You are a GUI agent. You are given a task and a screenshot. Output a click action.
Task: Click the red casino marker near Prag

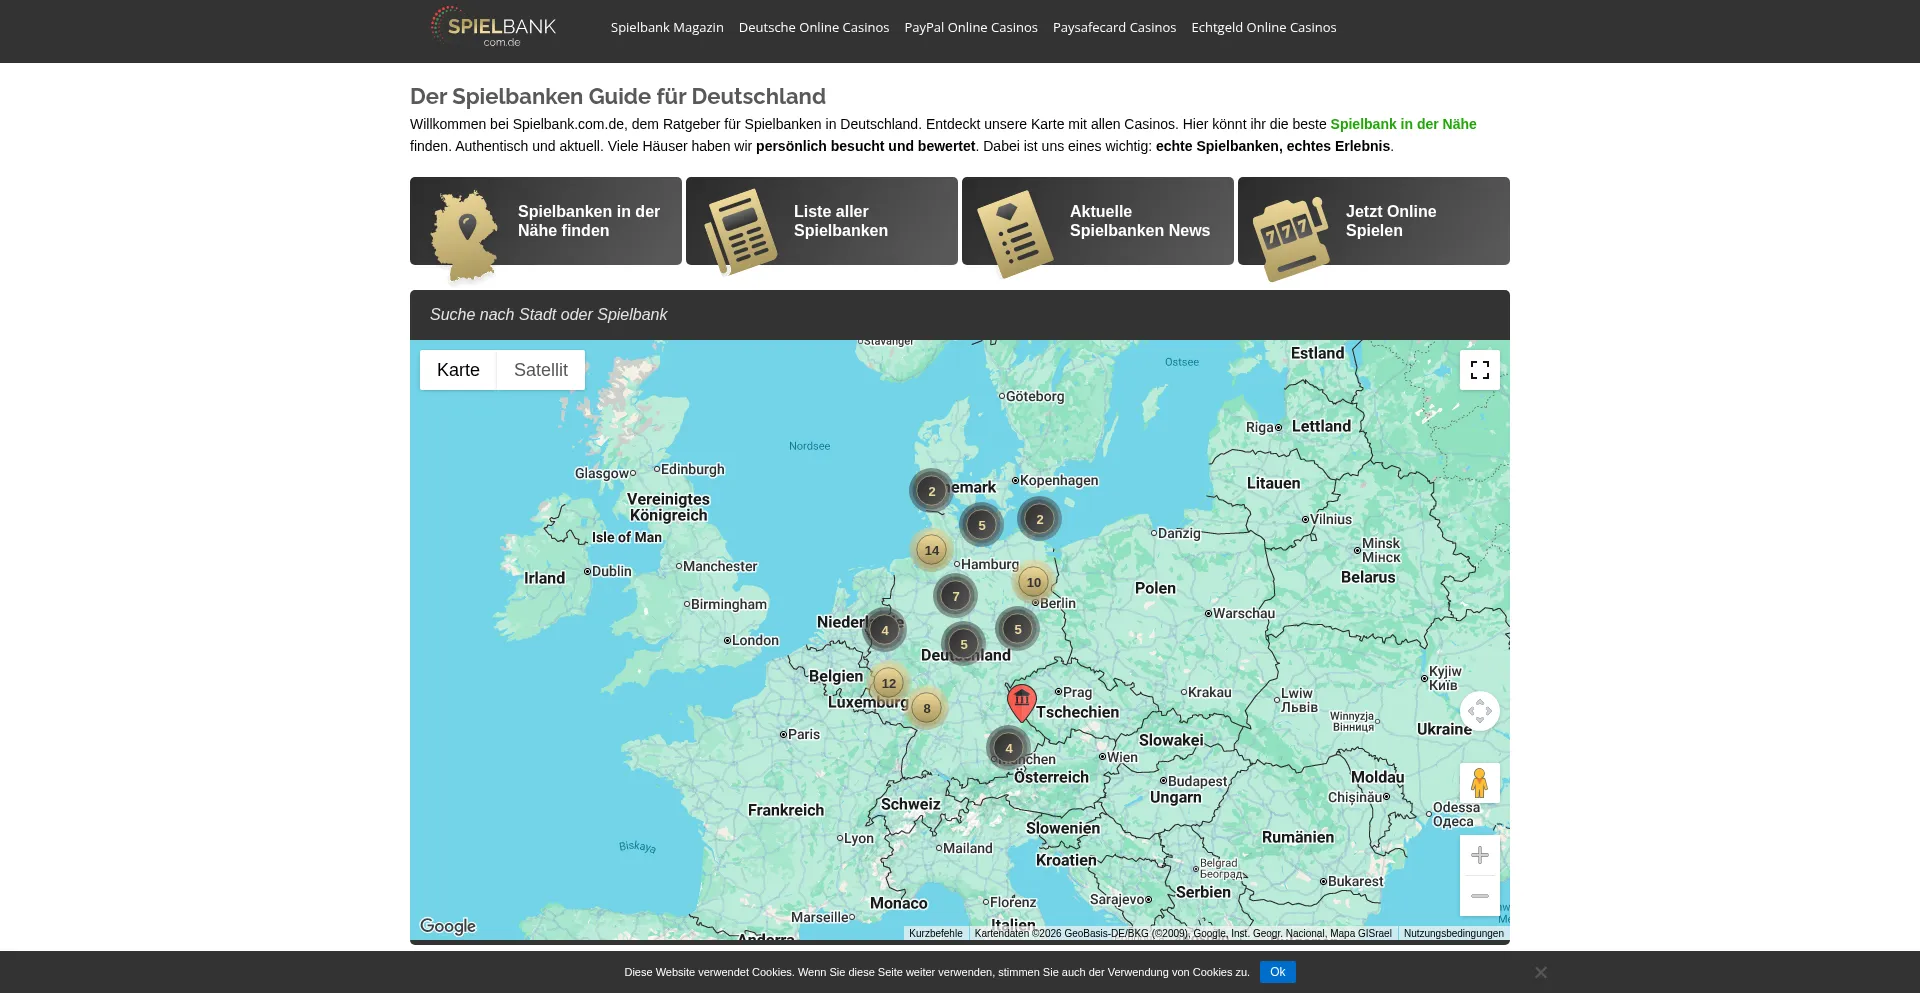1021,703
